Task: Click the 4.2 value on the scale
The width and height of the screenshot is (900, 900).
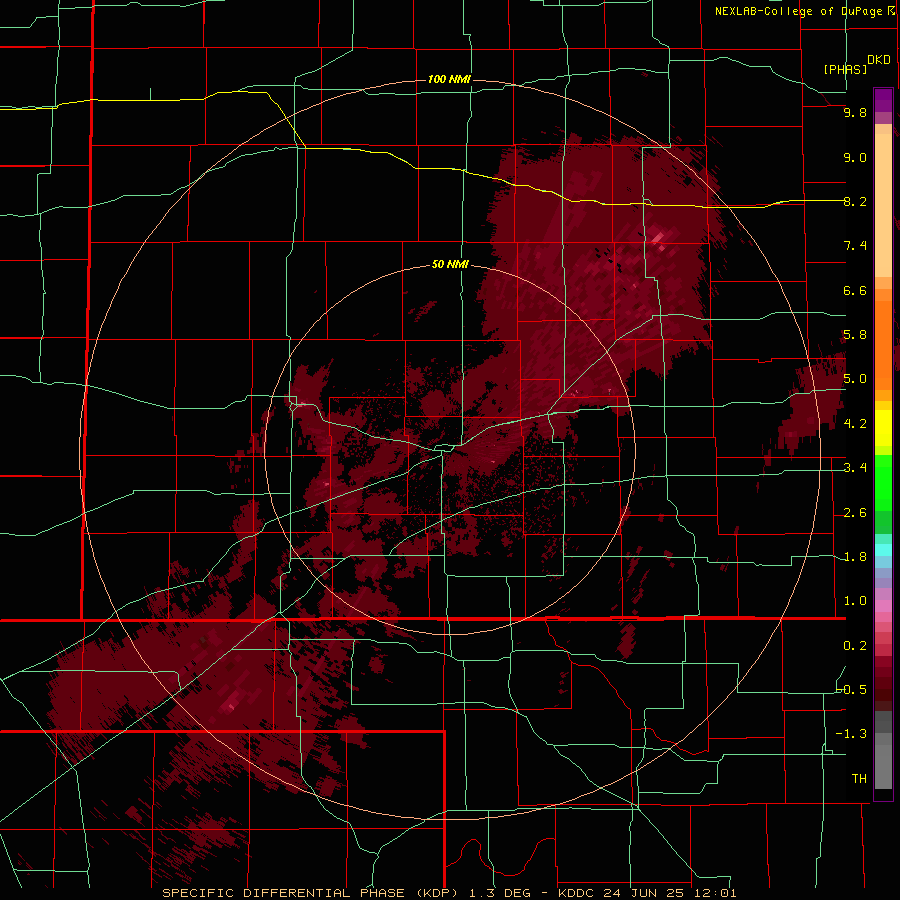Action: click(855, 424)
